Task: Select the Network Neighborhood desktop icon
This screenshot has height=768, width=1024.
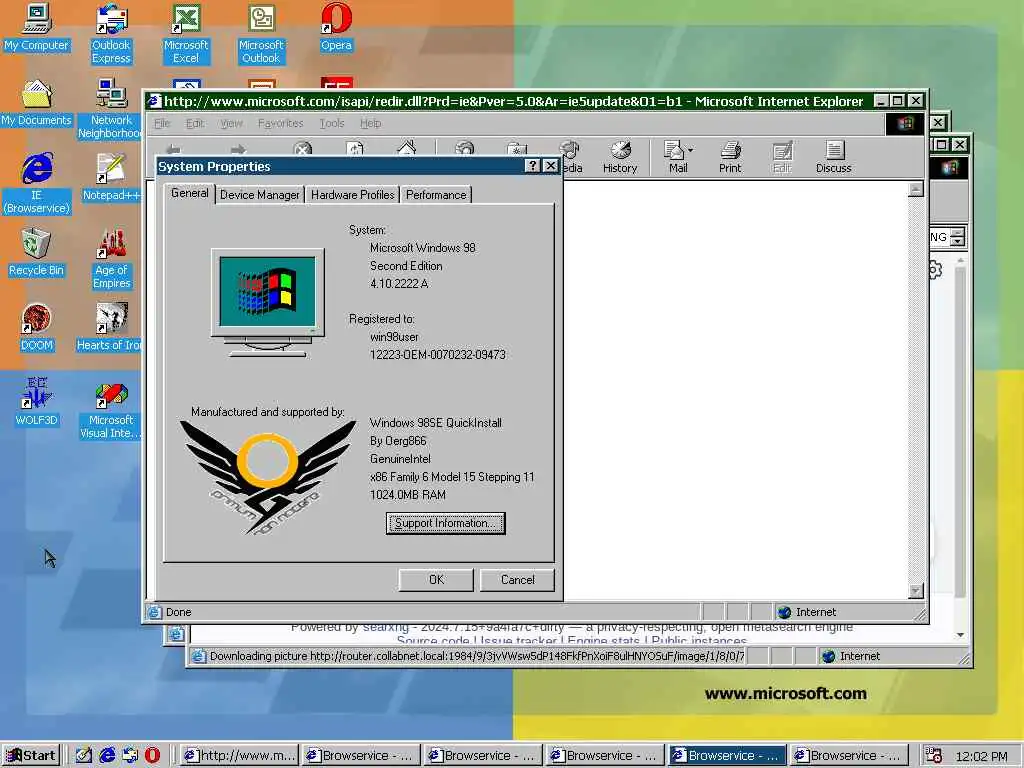Action: point(110,108)
